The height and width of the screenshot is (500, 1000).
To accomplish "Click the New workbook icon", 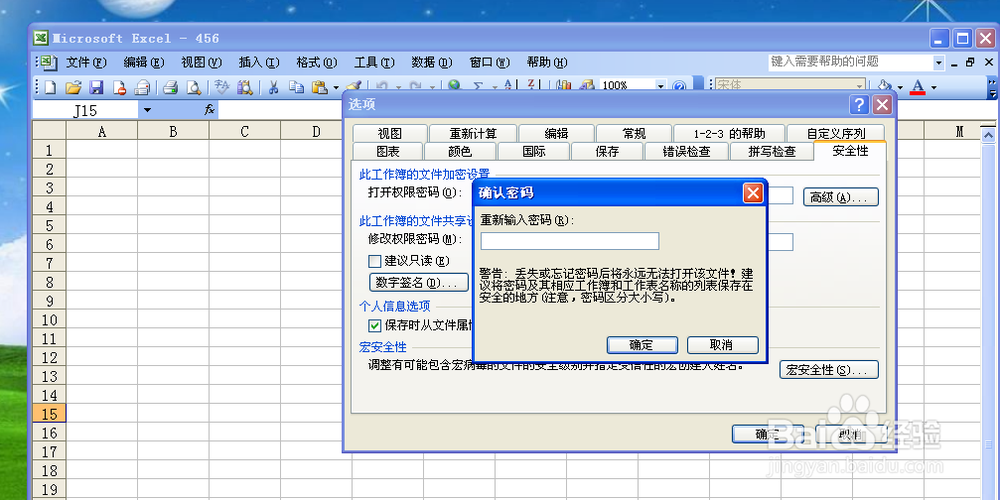I will click(50, 87).
